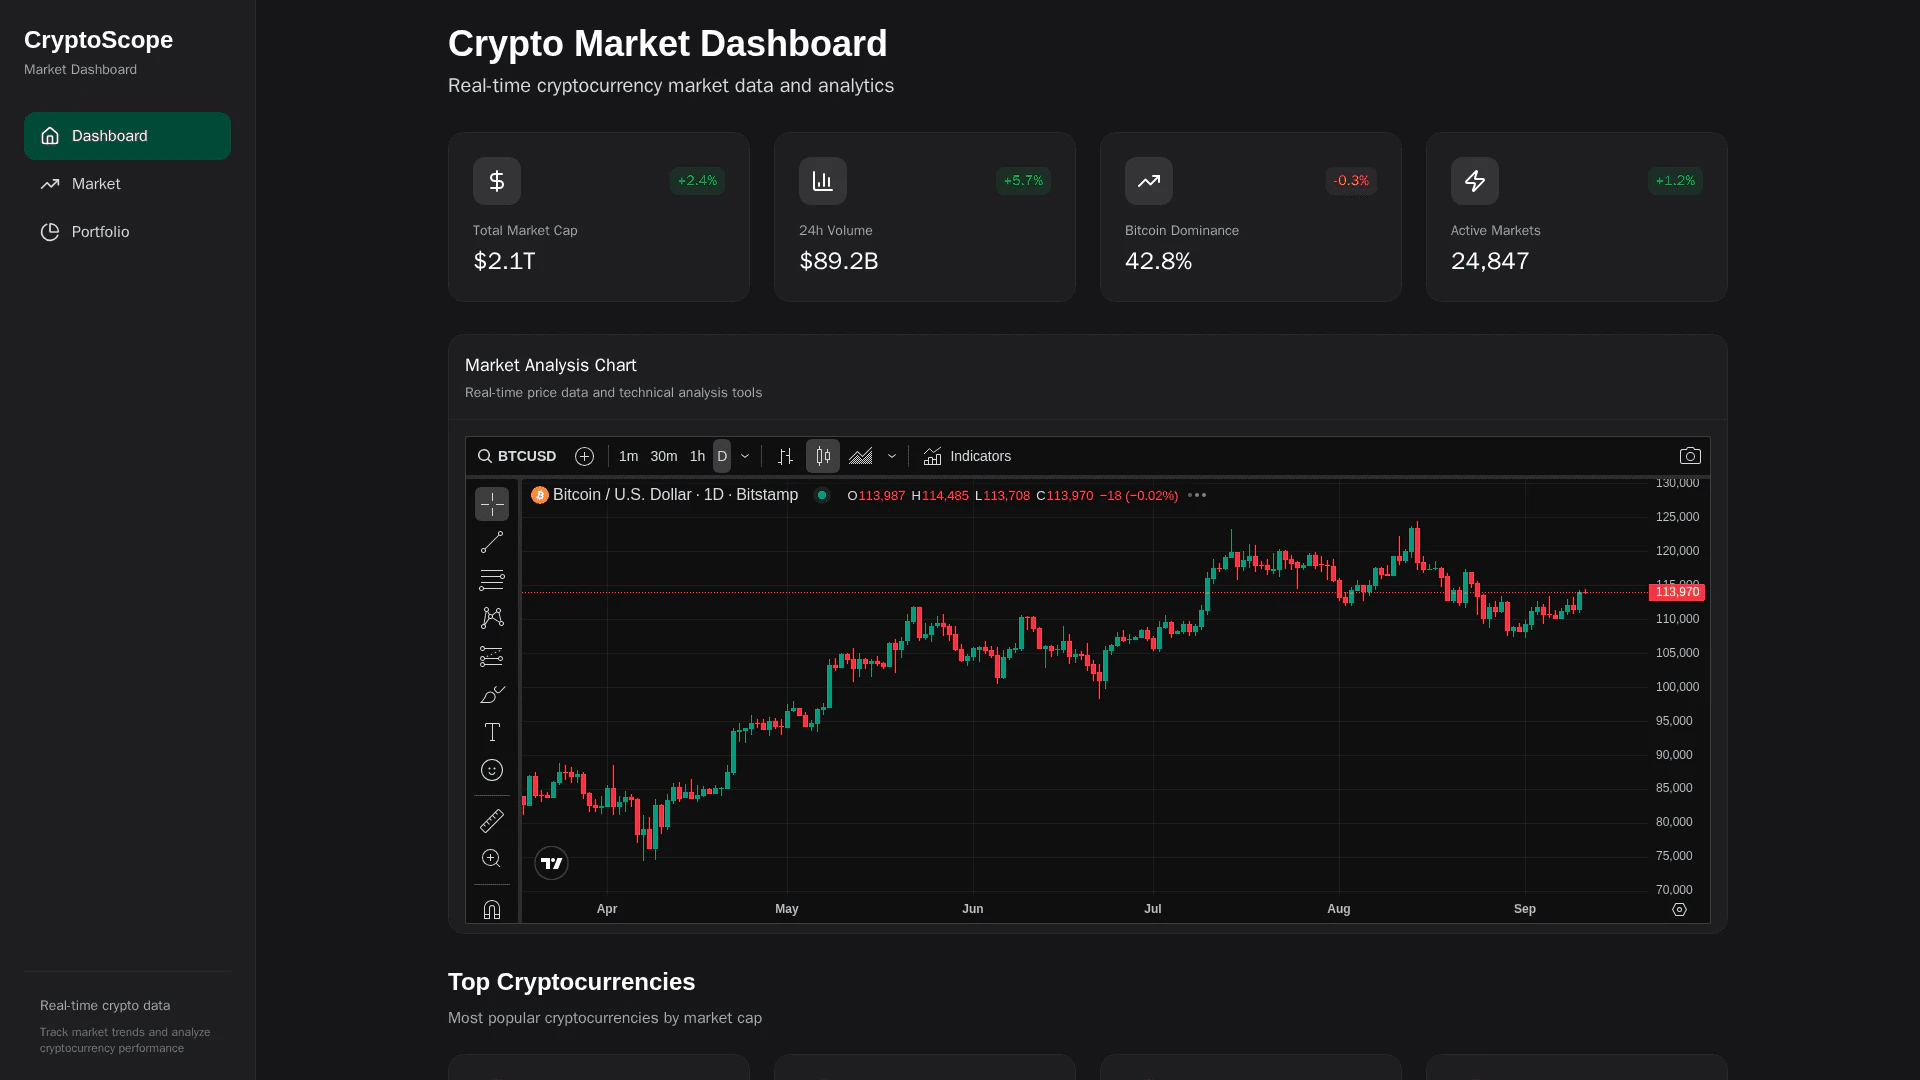Click the BTCUSD symbol search field
1920x1080 pixels.
pos(517,456)
